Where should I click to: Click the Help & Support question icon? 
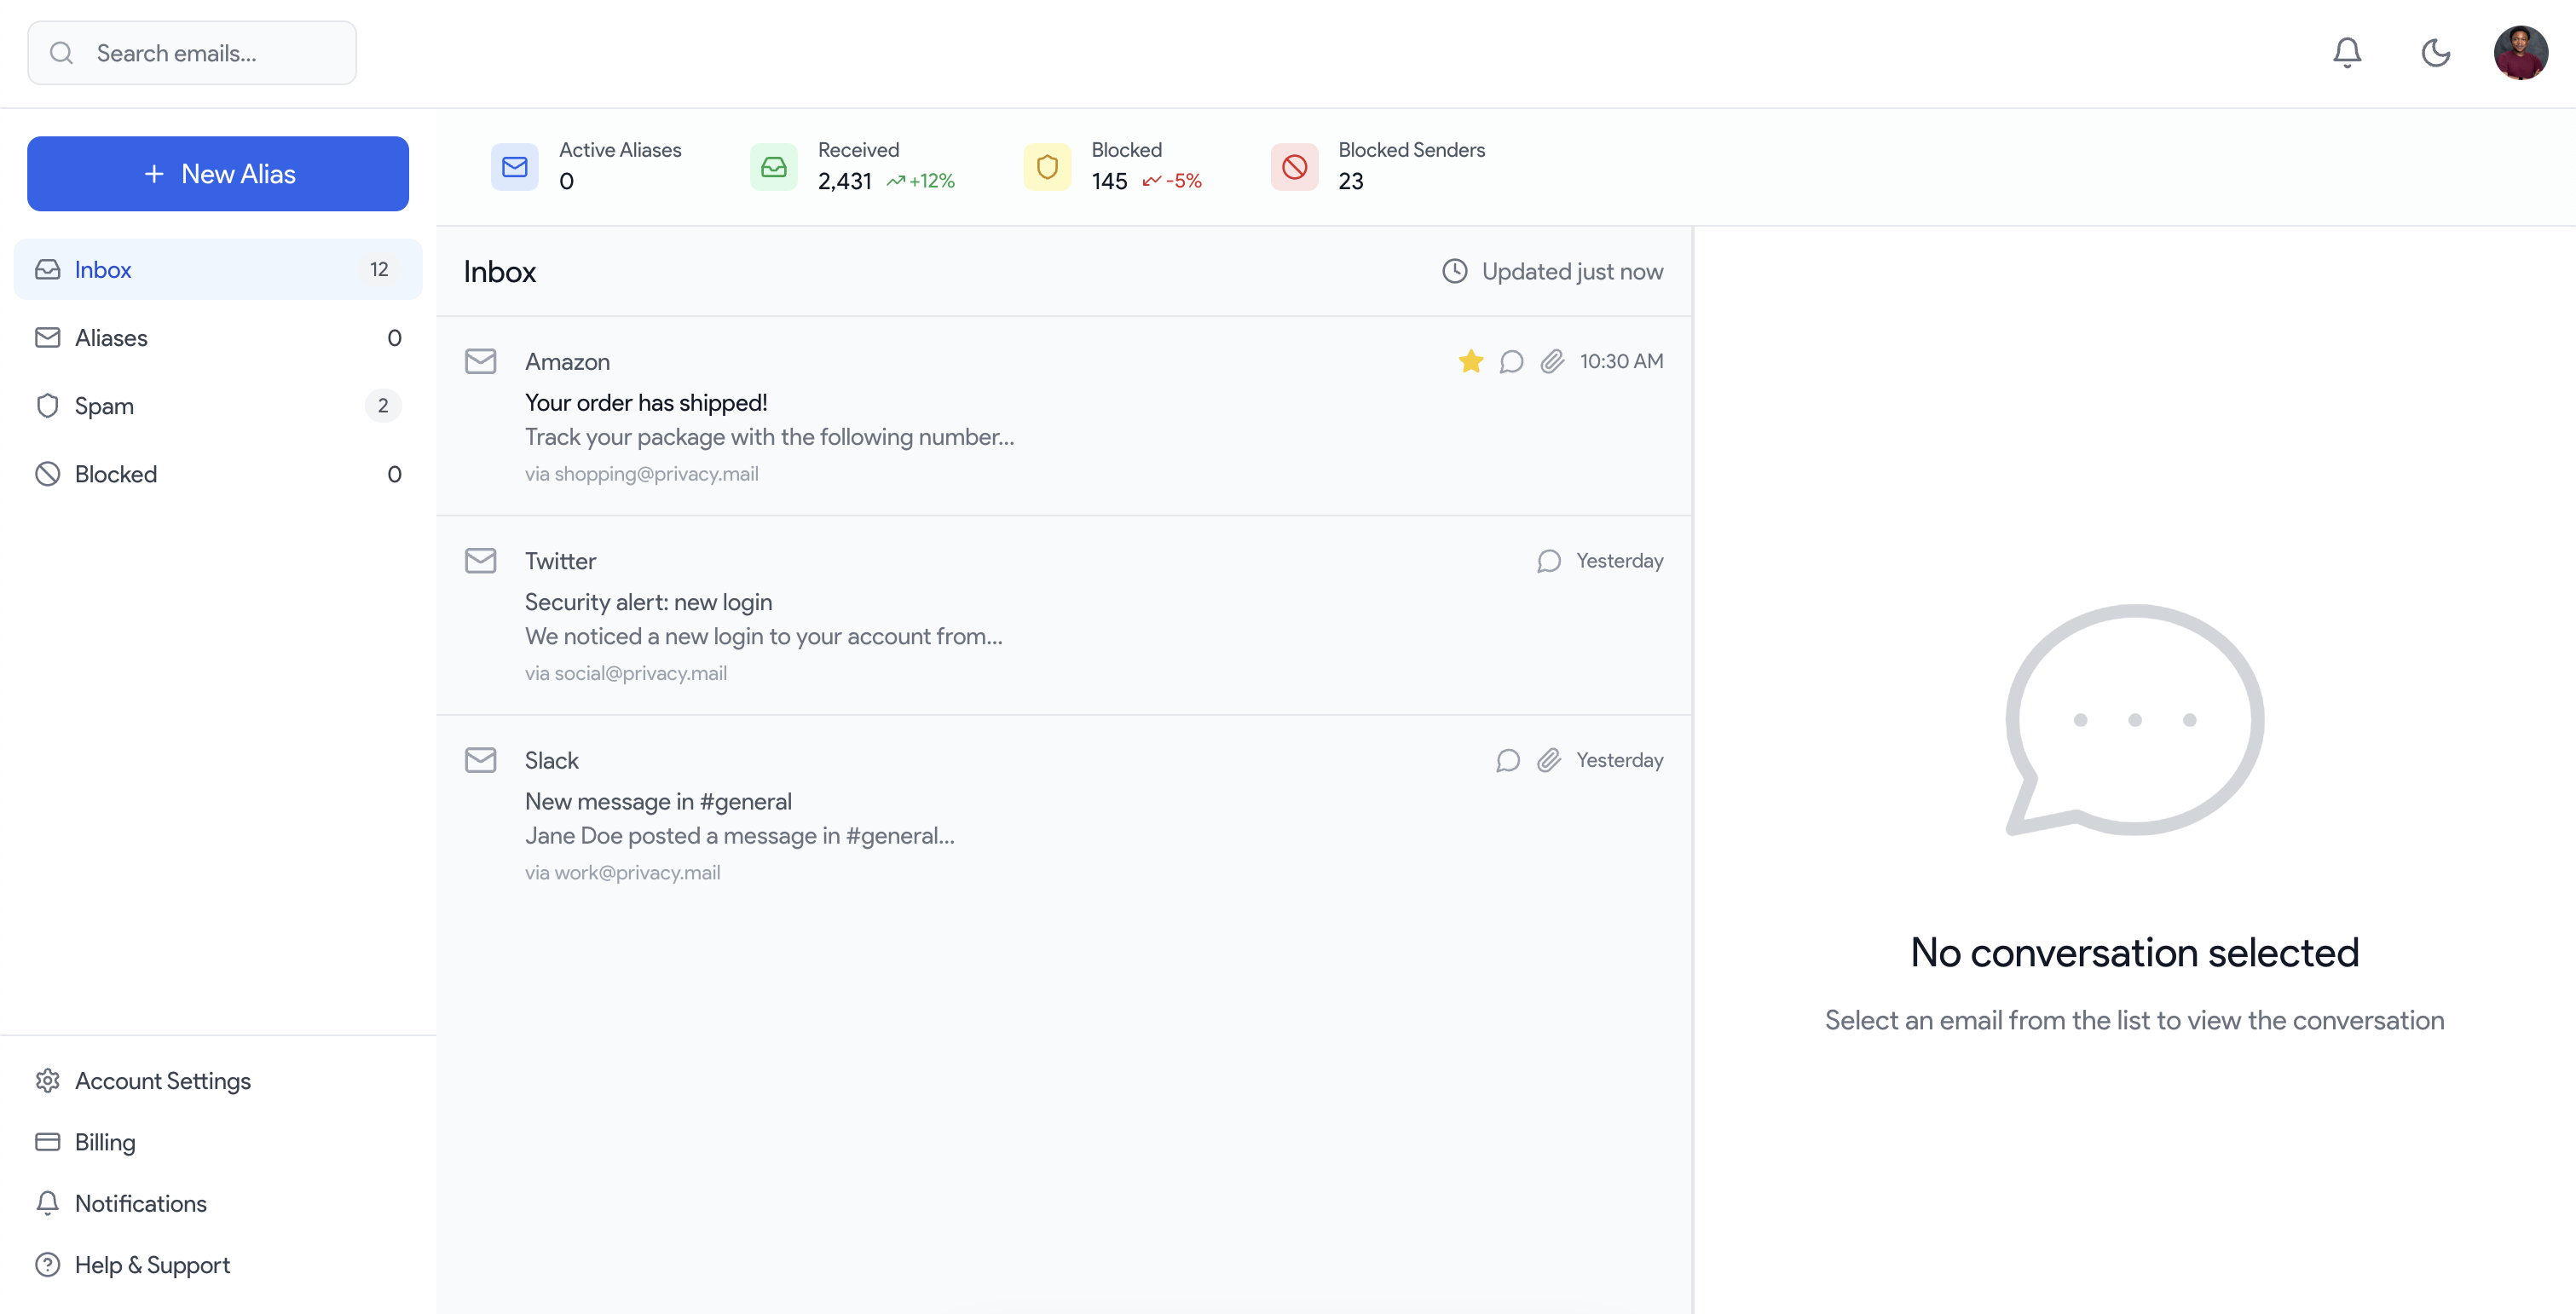[47, 1265]
